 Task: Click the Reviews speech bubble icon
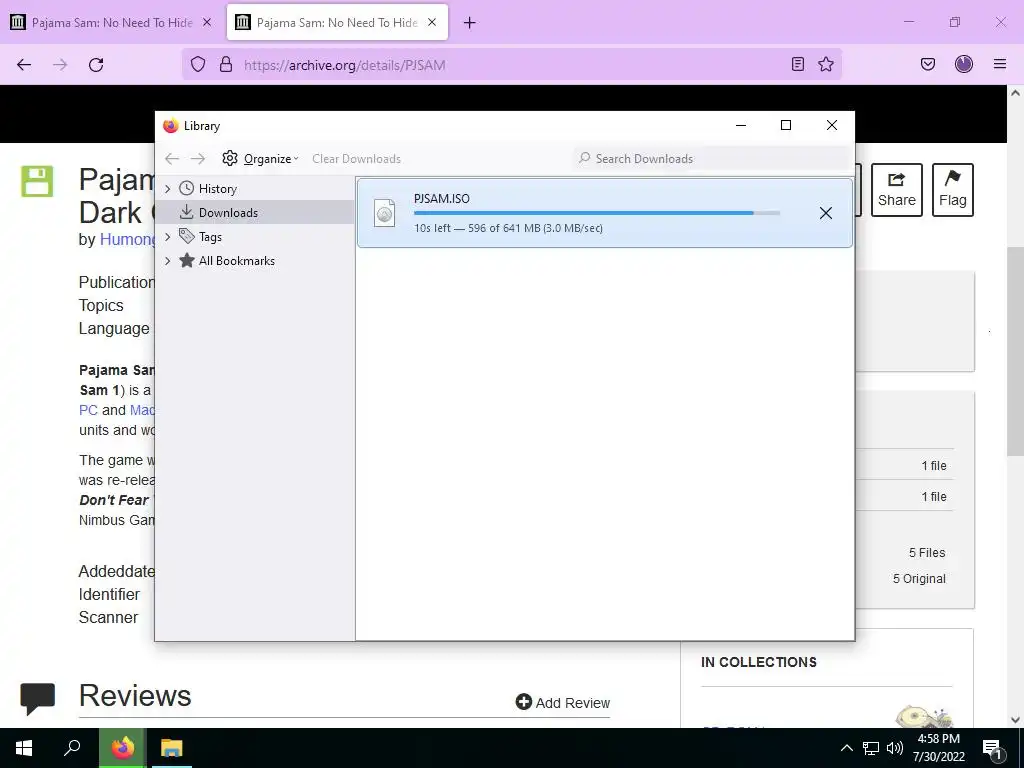(37, 699)
